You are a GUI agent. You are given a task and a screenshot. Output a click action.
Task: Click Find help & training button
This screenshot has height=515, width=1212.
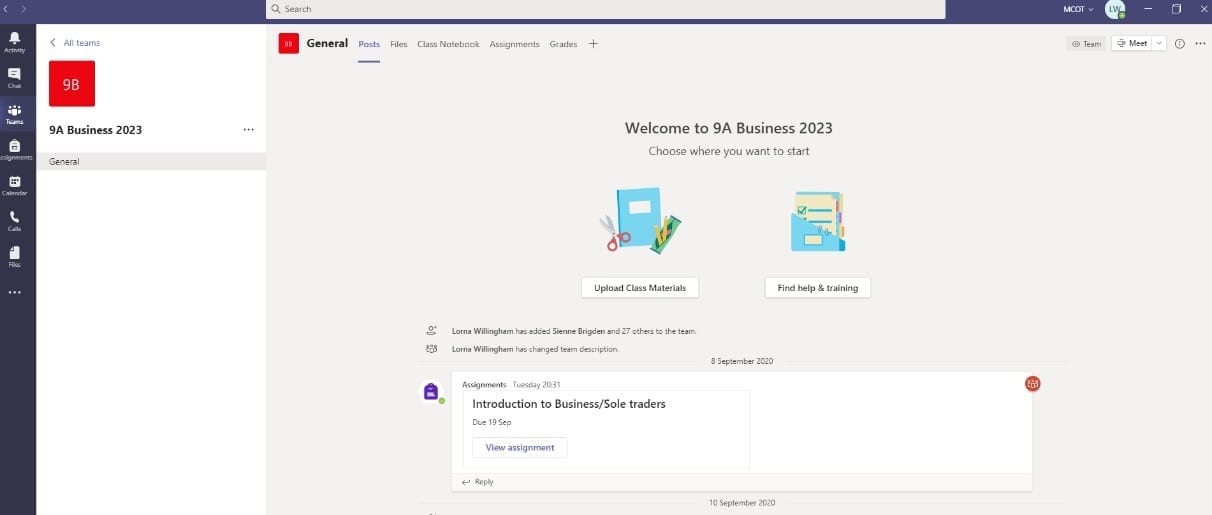(818, 288)
